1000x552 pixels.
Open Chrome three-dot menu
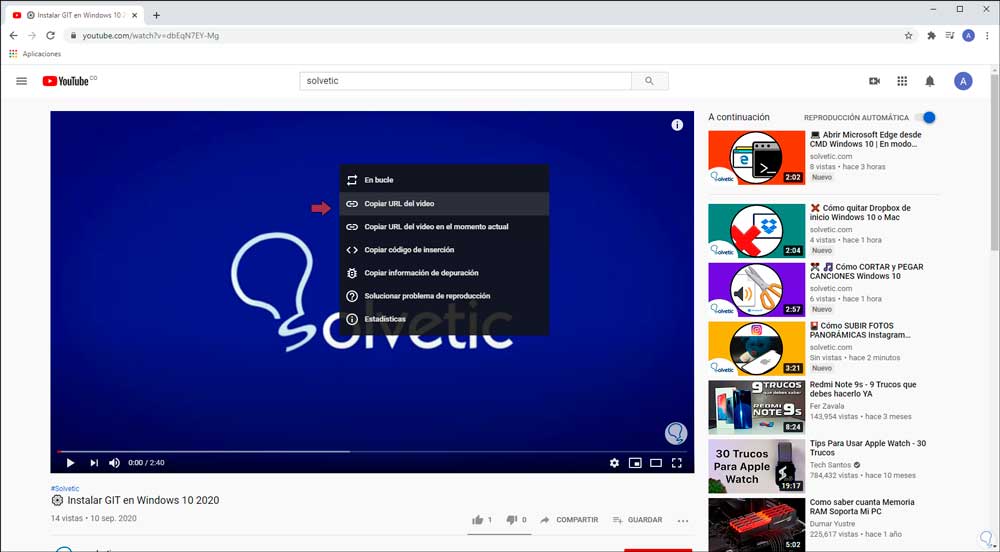[x=987, y=36]
